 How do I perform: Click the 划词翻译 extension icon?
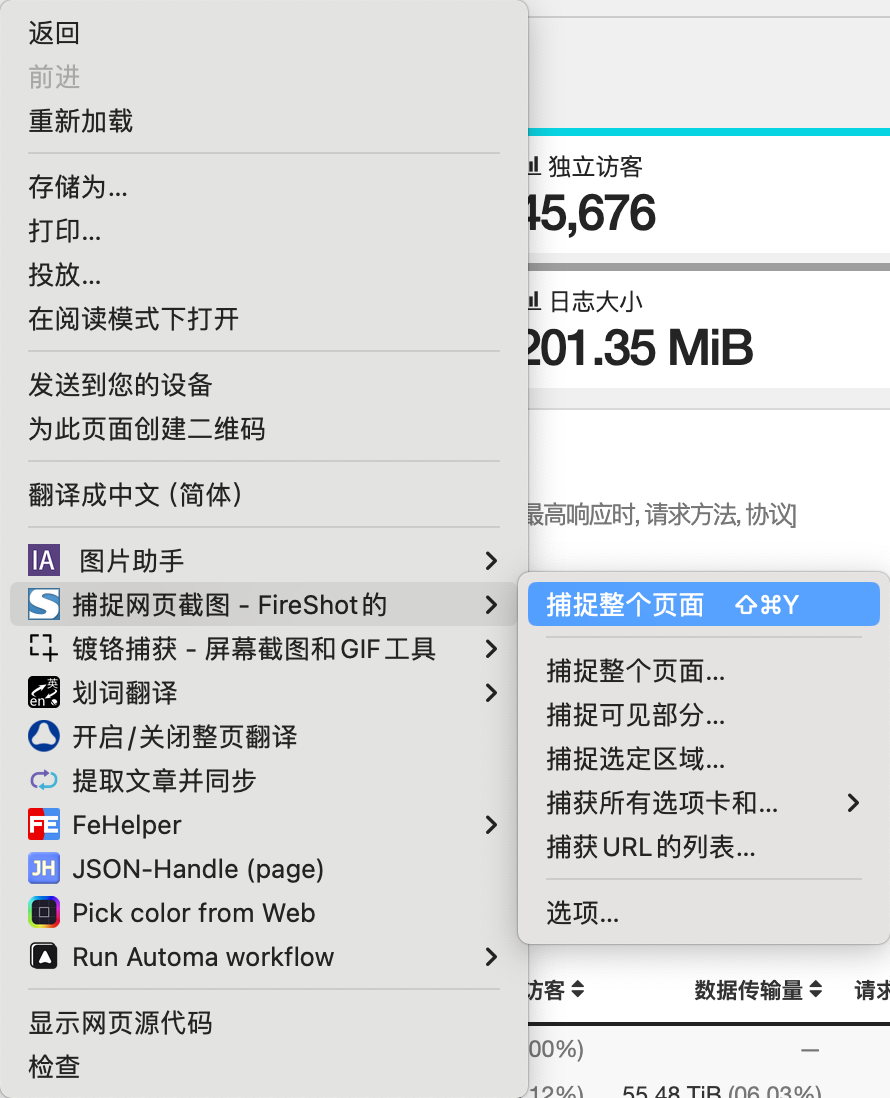pyautogui.click(x=44, y=693)
